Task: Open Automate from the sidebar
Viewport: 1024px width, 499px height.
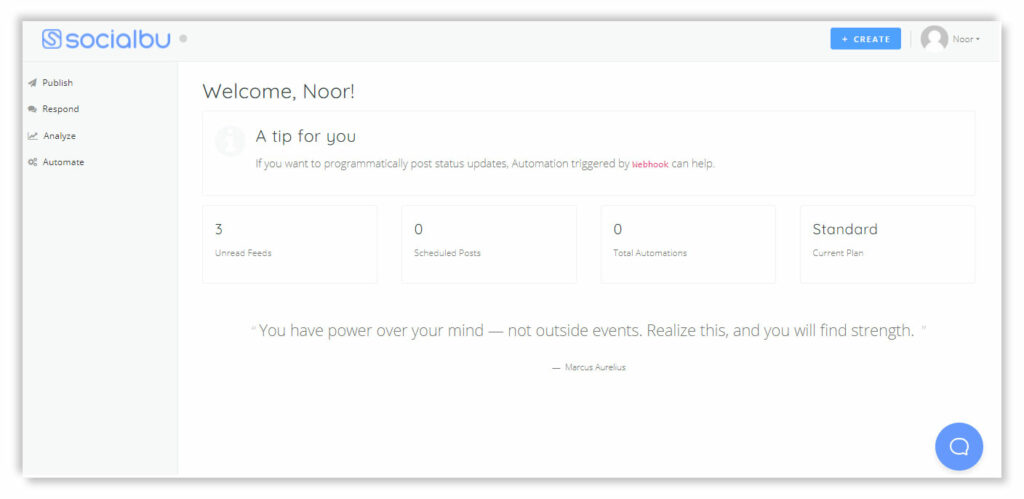Action: tap(63, 162)
